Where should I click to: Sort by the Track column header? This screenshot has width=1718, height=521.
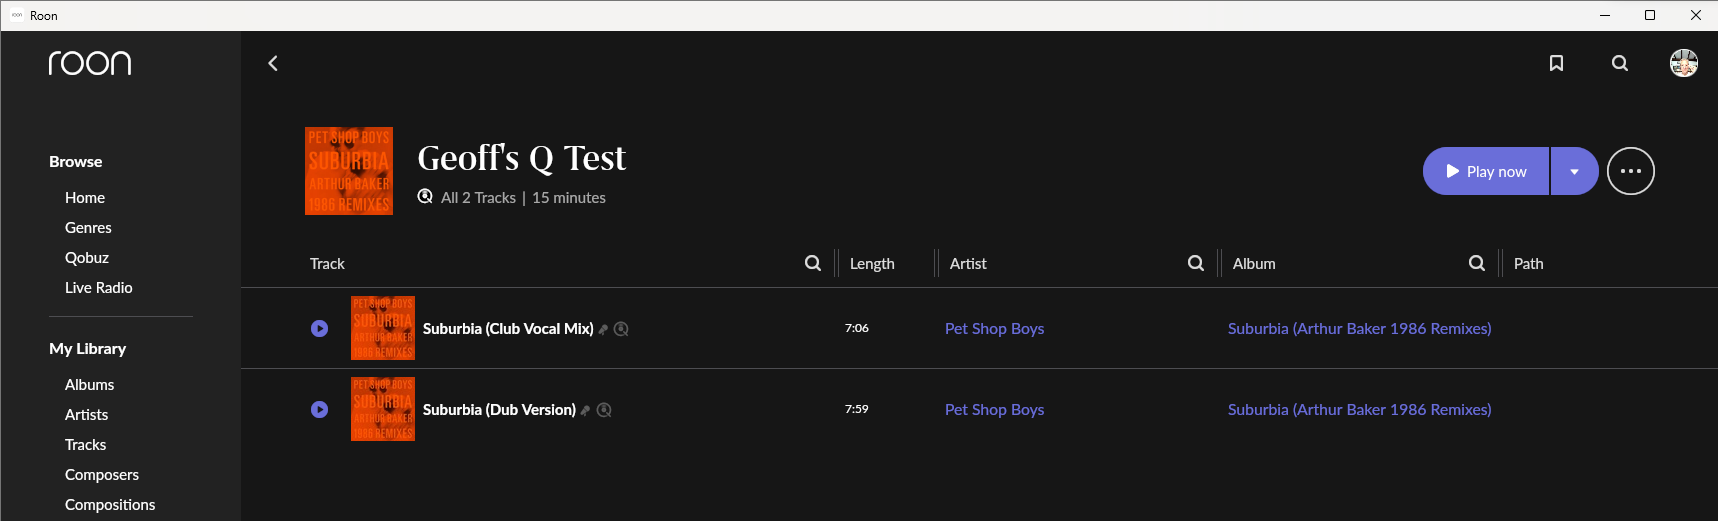[327, 264]
